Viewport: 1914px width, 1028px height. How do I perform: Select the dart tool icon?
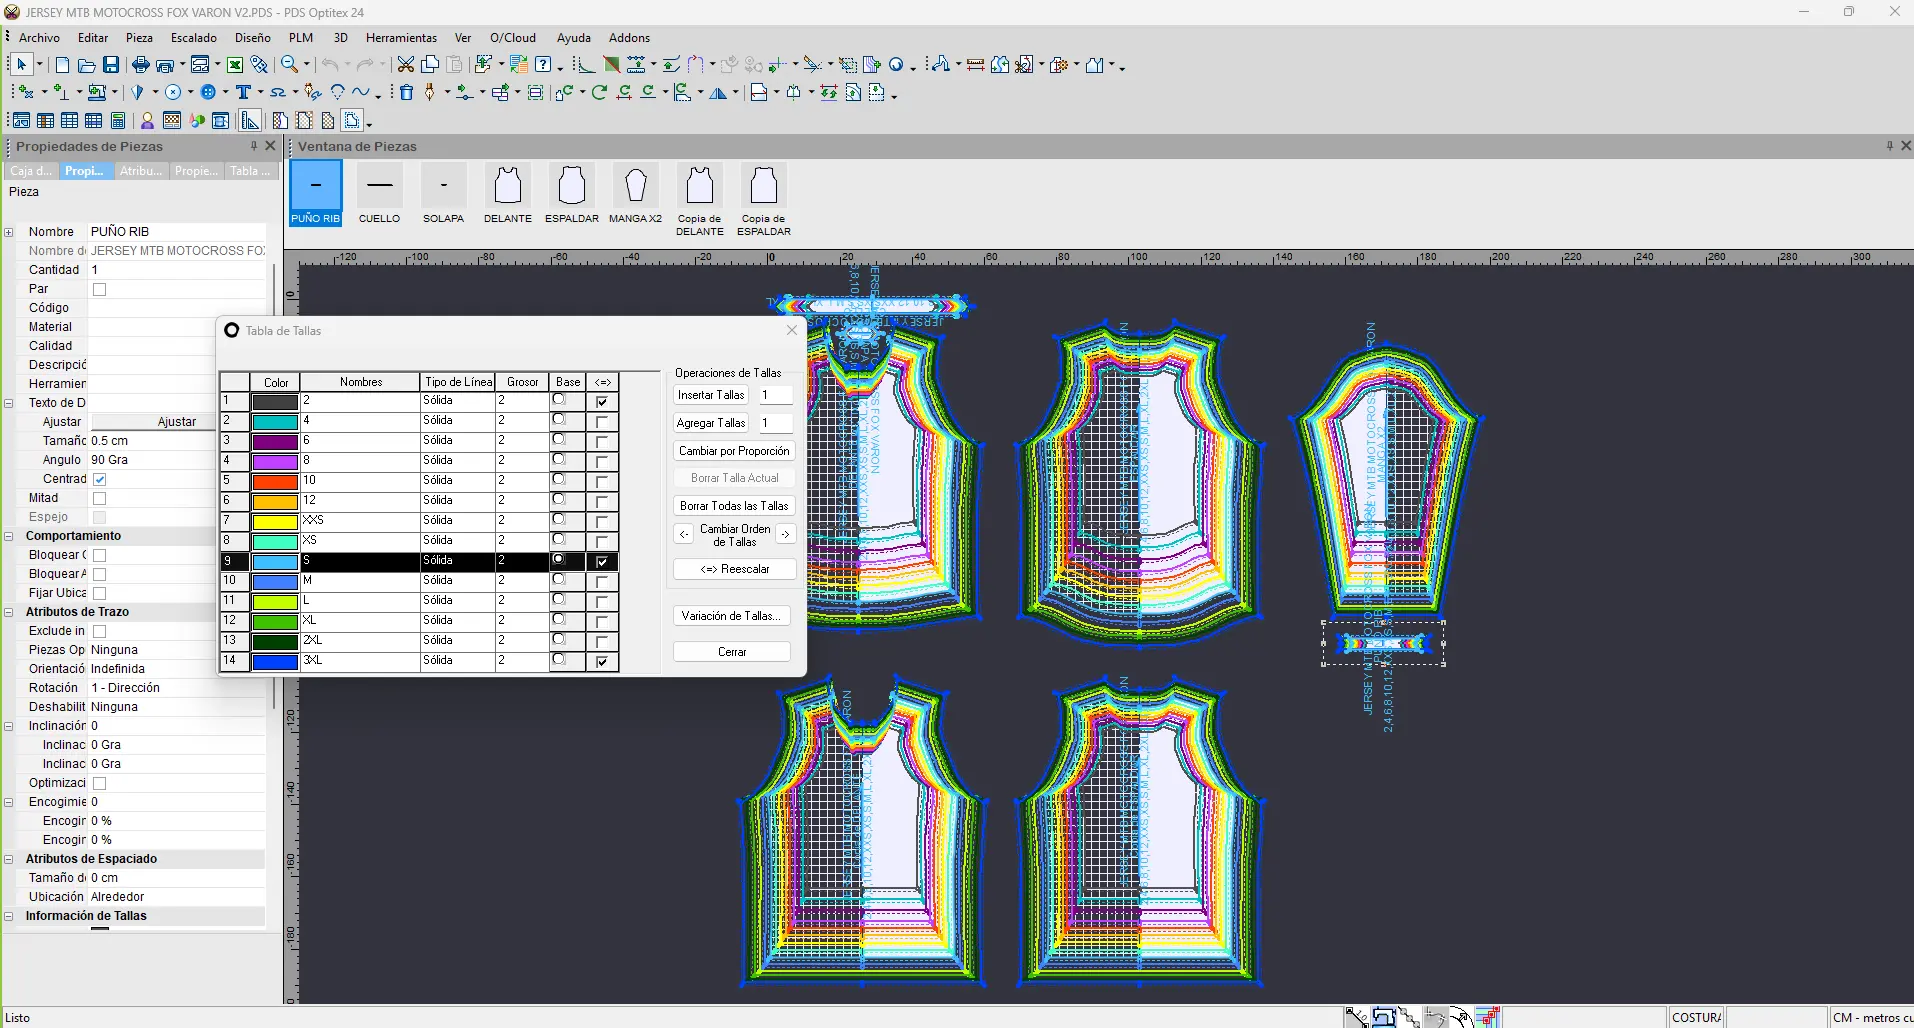click(138, 93)
